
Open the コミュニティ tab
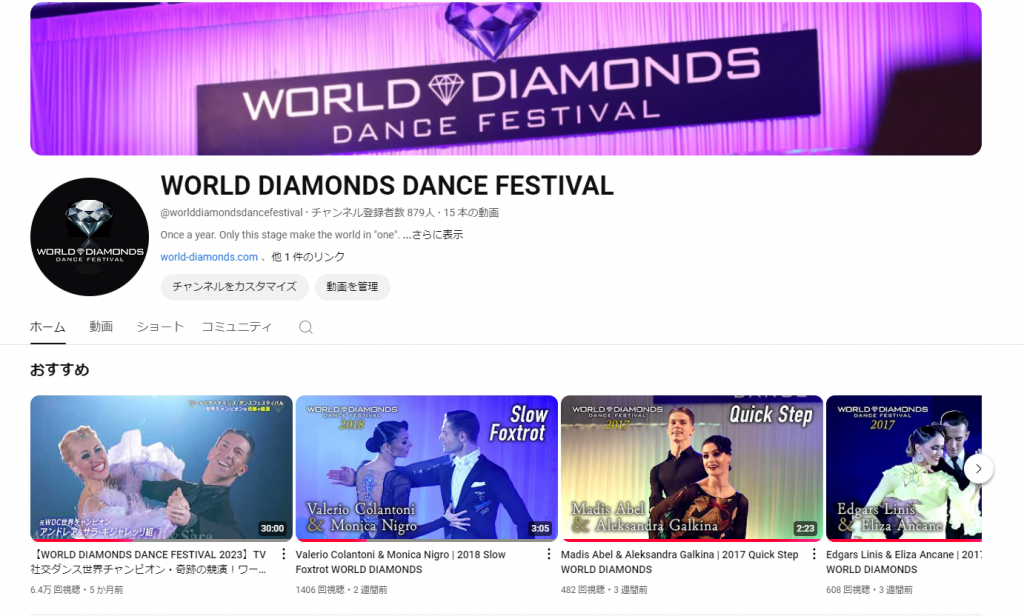[x=236, y=327]
